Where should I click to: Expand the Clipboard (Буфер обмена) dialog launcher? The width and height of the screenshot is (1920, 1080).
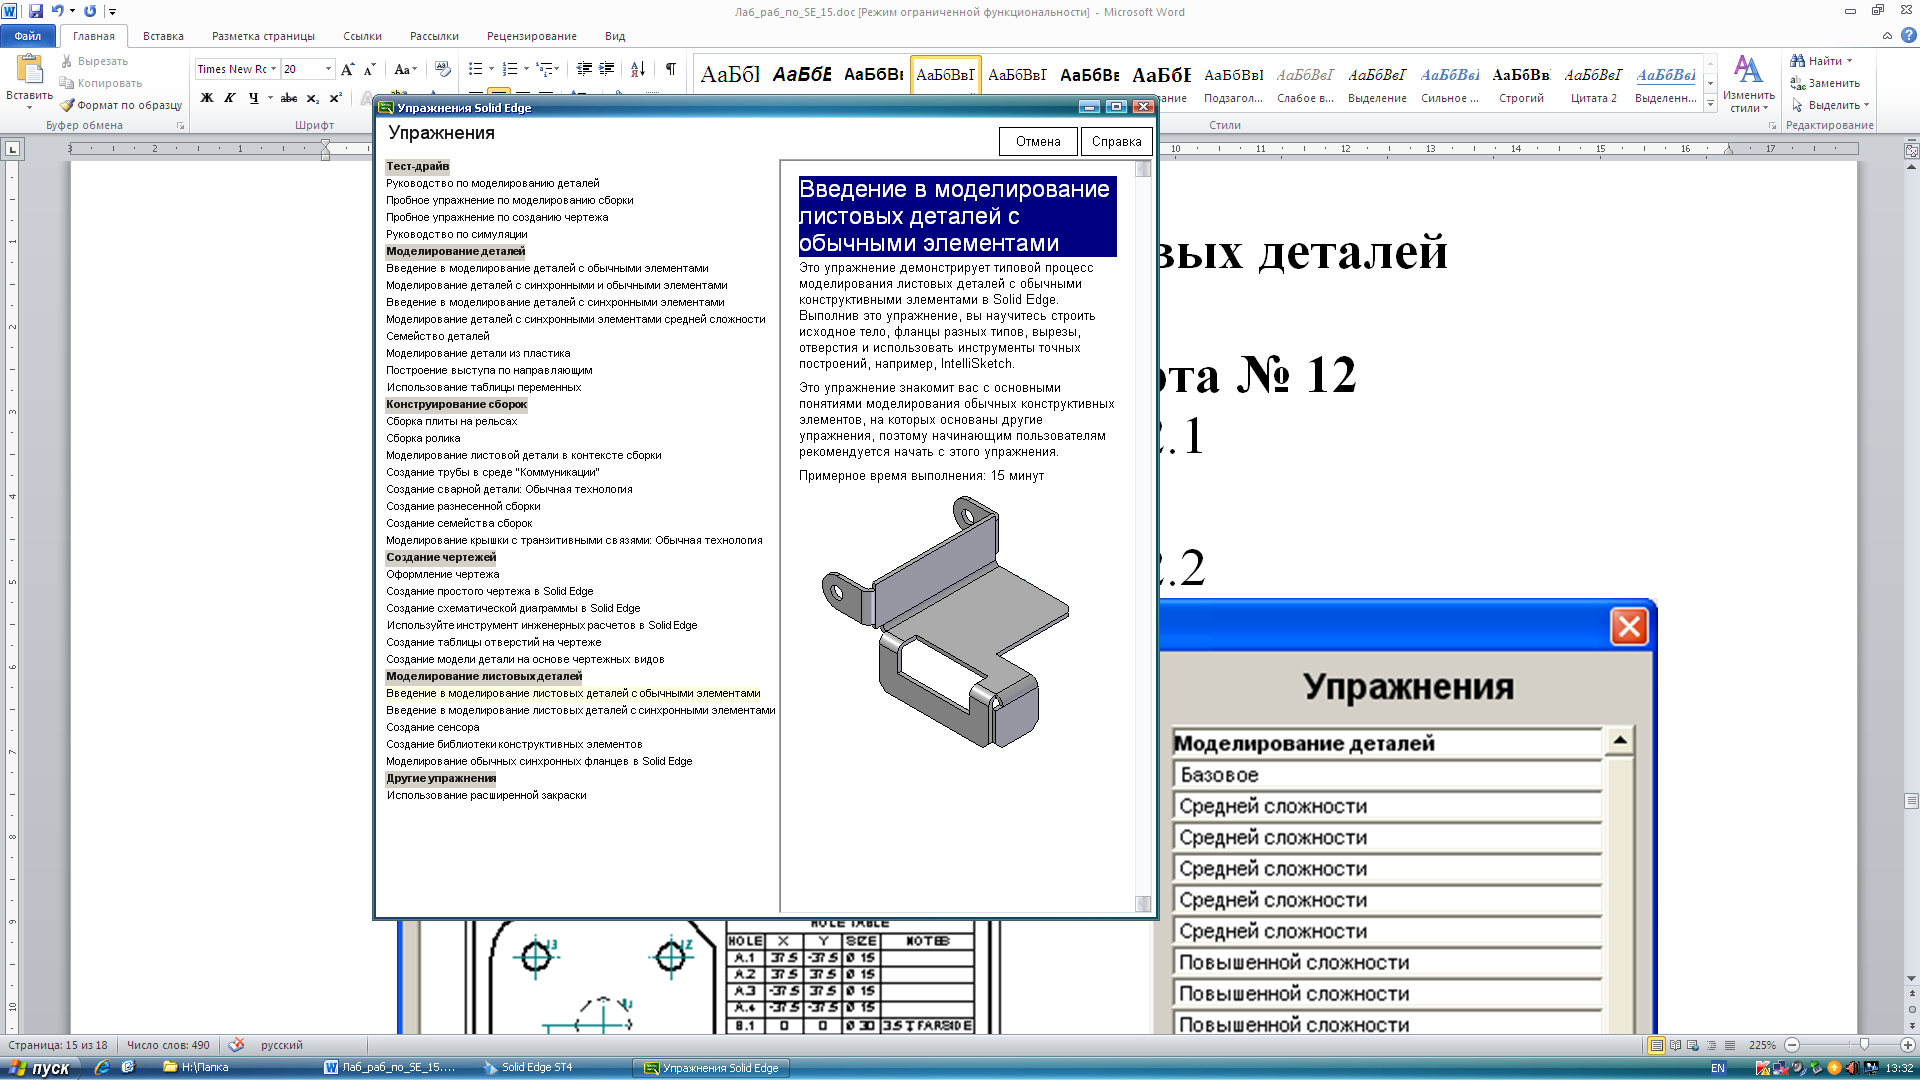[181, 126]
